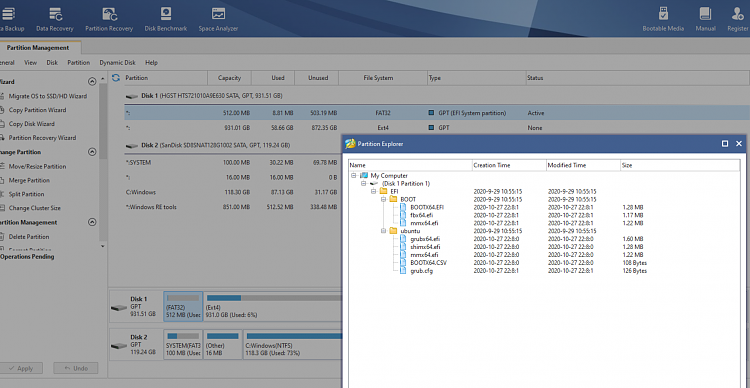Select the C:Windows partition row
Viewport: 750px width, 388px height.
pos(232,192)
